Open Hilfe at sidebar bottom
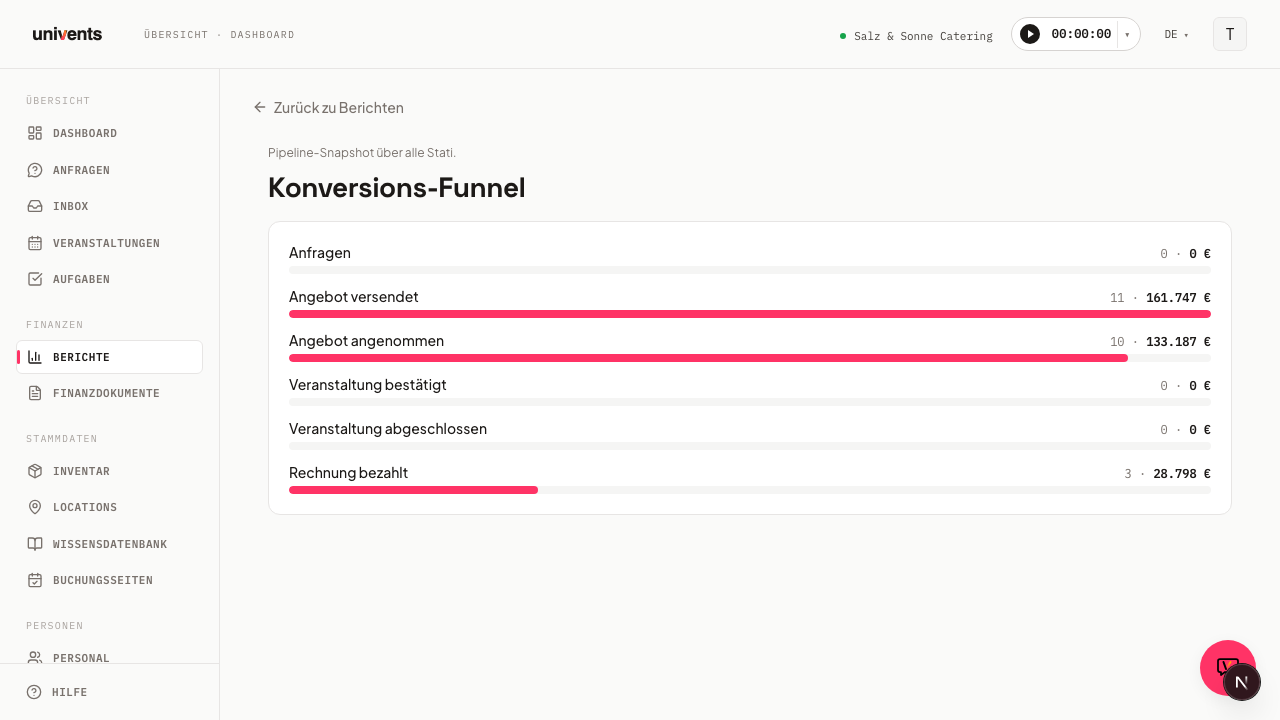Image resolution: width=1280 pixels, height=720 pixels. [109, 692]
